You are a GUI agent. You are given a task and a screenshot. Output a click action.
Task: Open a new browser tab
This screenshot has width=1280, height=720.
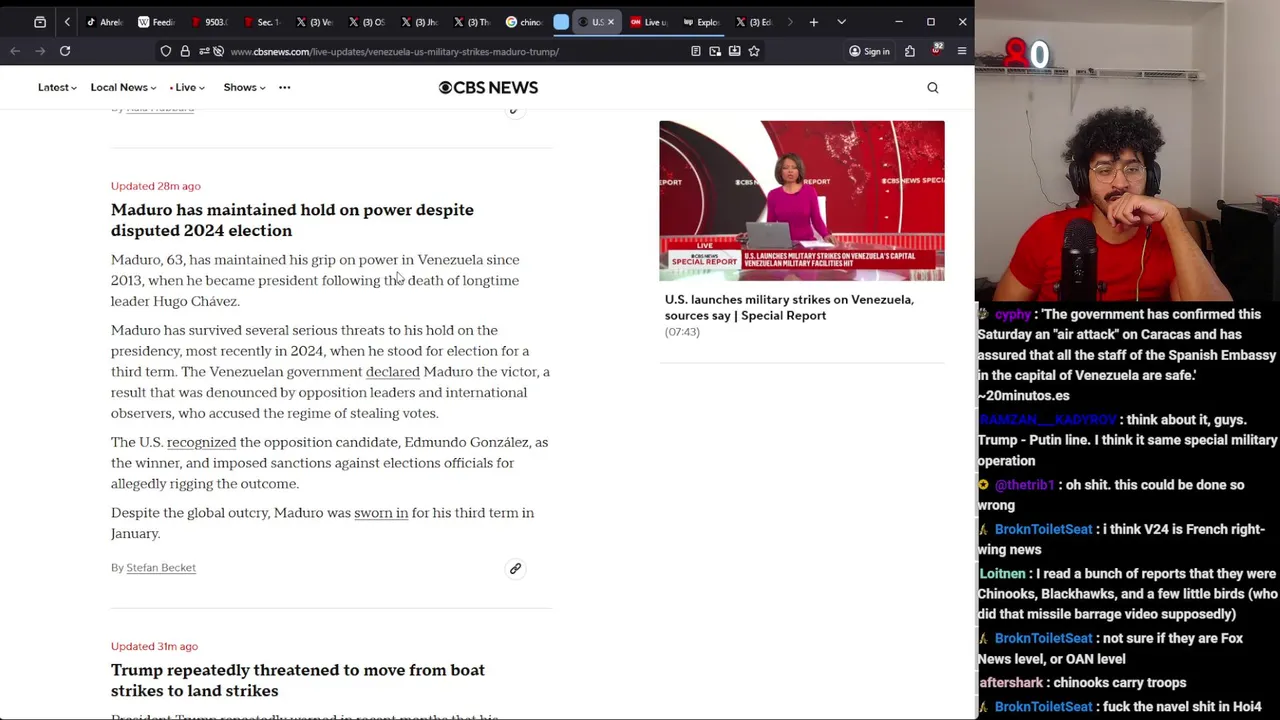pos(814,22)
